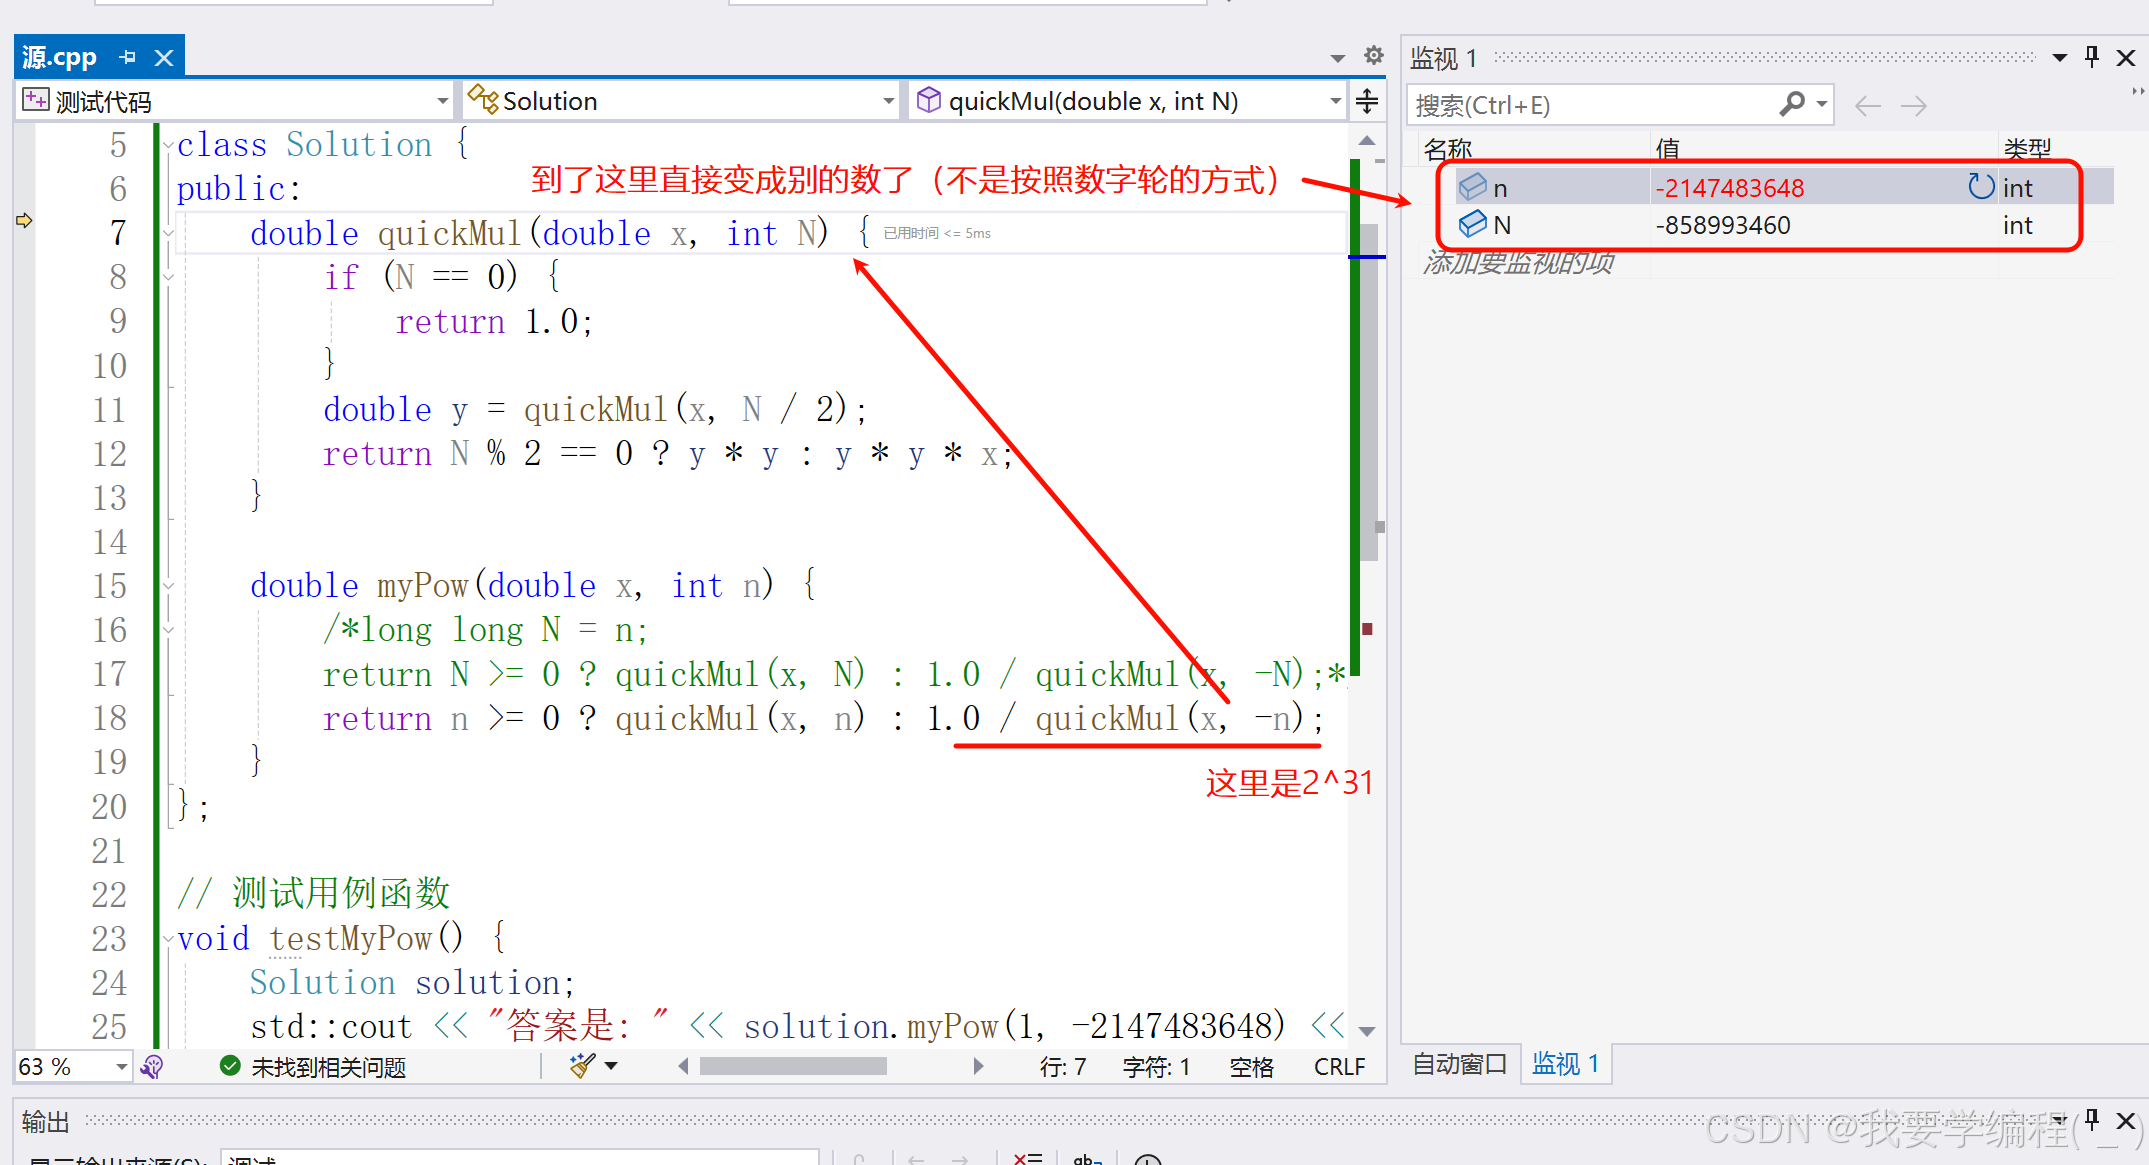Viewport: 2149px width, 1165px height.
Task: Click the '// 测试用例函数' comment line
Action: pos(313,894)
